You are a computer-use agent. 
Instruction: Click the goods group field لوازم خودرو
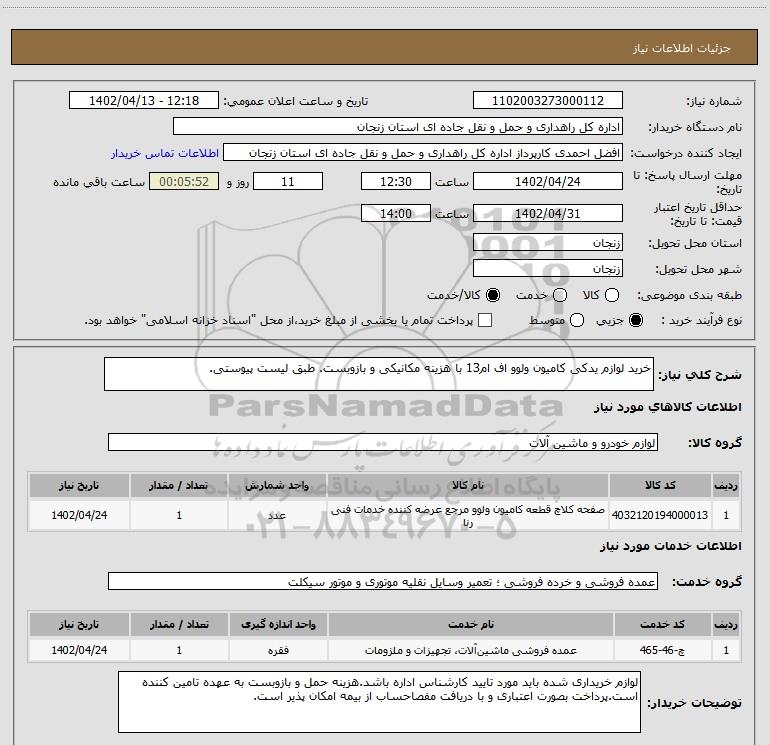(383, 442)
